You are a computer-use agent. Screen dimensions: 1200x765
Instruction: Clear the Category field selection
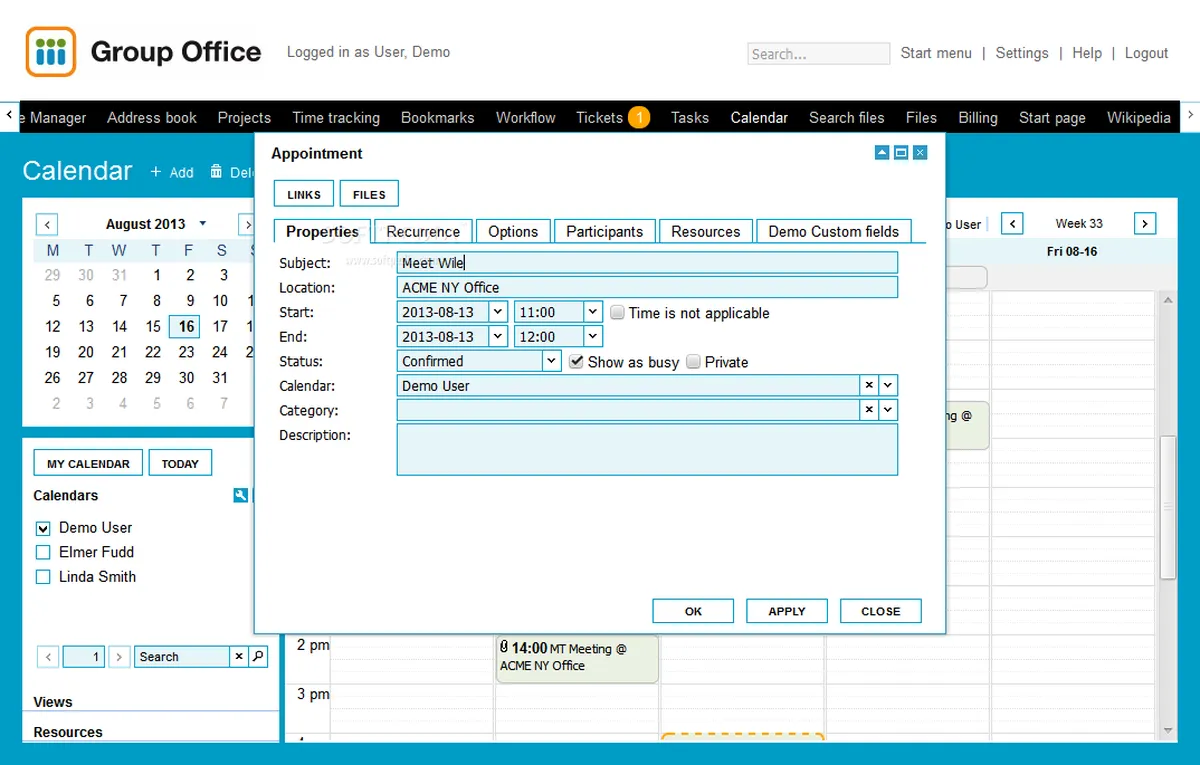(869, 410)
